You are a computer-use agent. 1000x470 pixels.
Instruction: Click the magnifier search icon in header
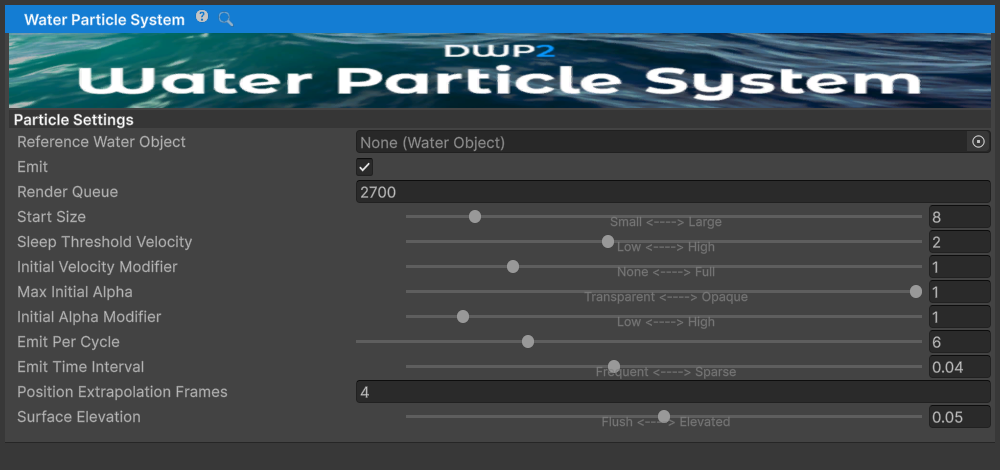pos(226,18)
